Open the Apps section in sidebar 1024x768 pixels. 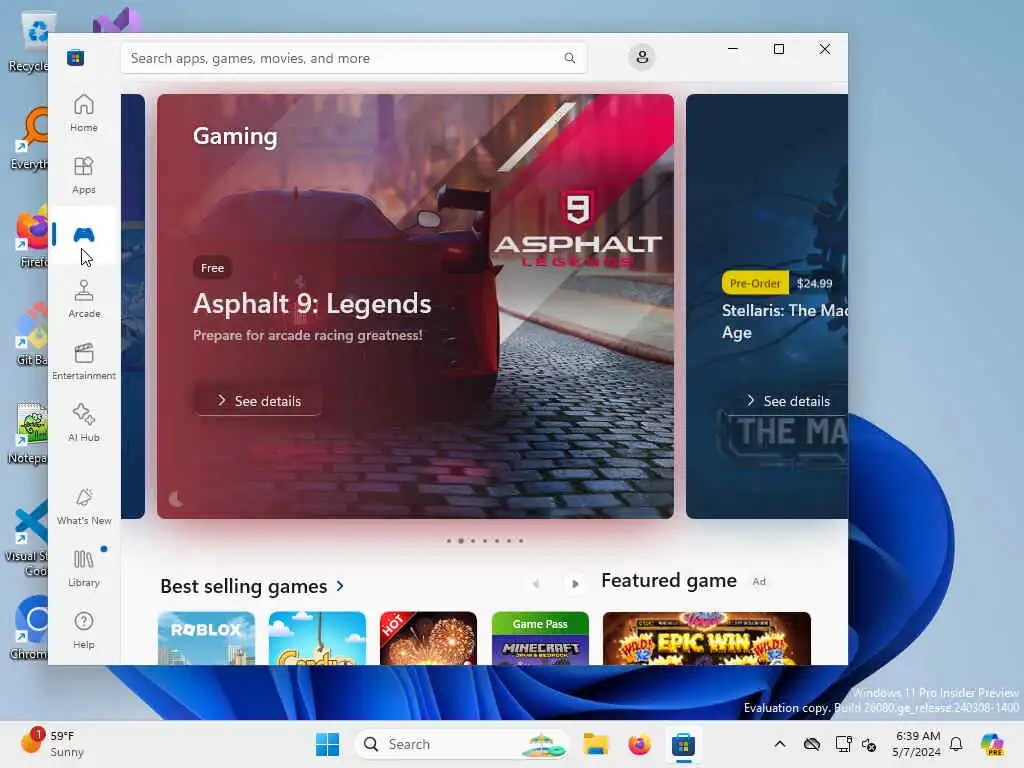pos(84,175)
